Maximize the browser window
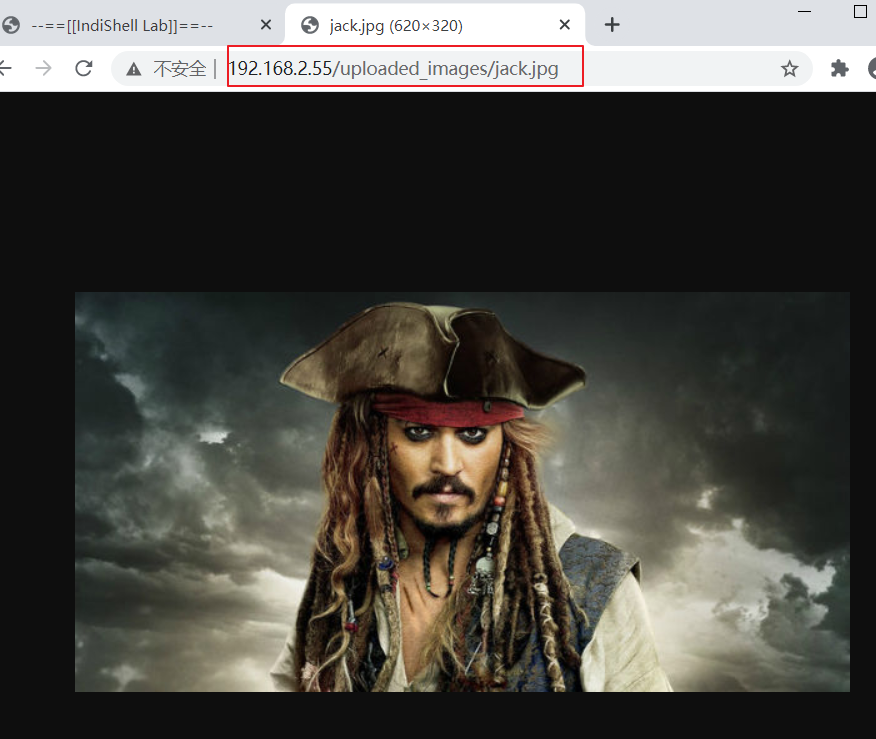 tap(860, 11)
